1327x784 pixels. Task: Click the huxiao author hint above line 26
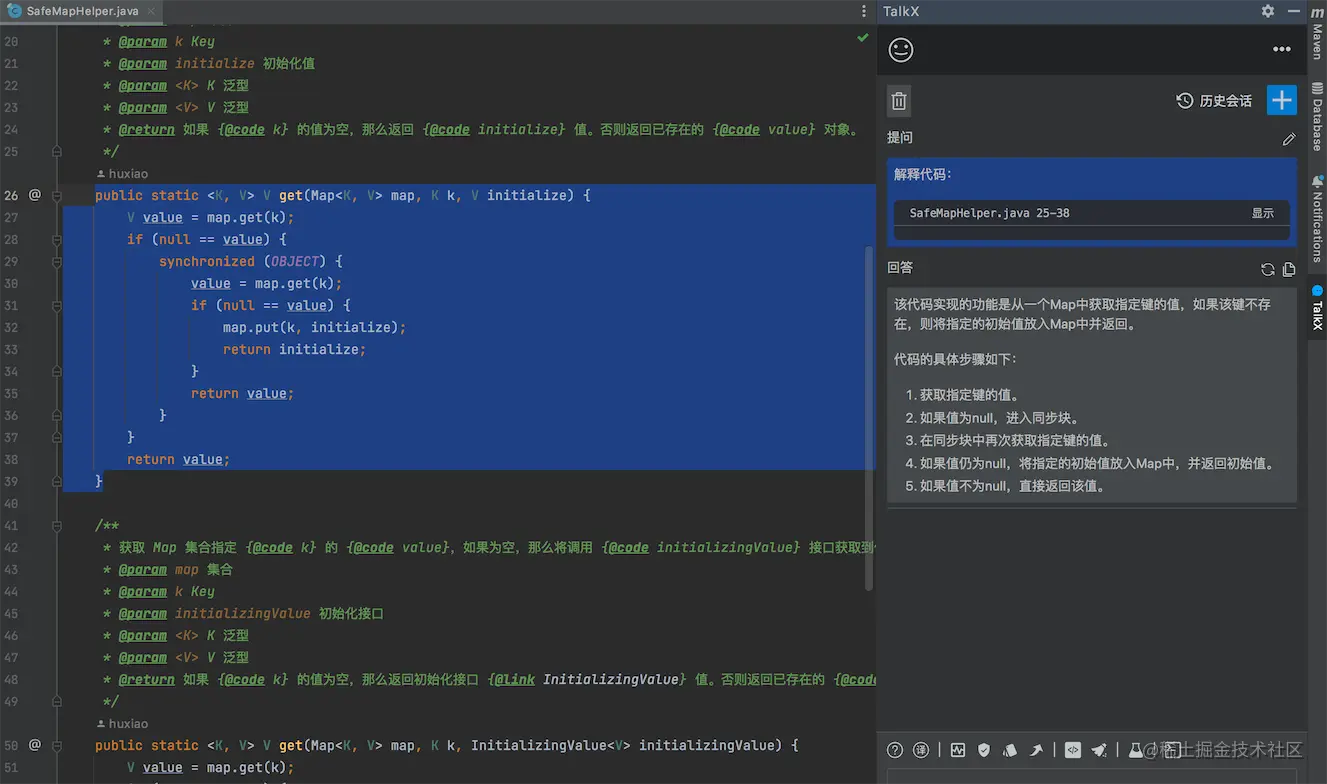pyautogui.click(x=121, y=174)
